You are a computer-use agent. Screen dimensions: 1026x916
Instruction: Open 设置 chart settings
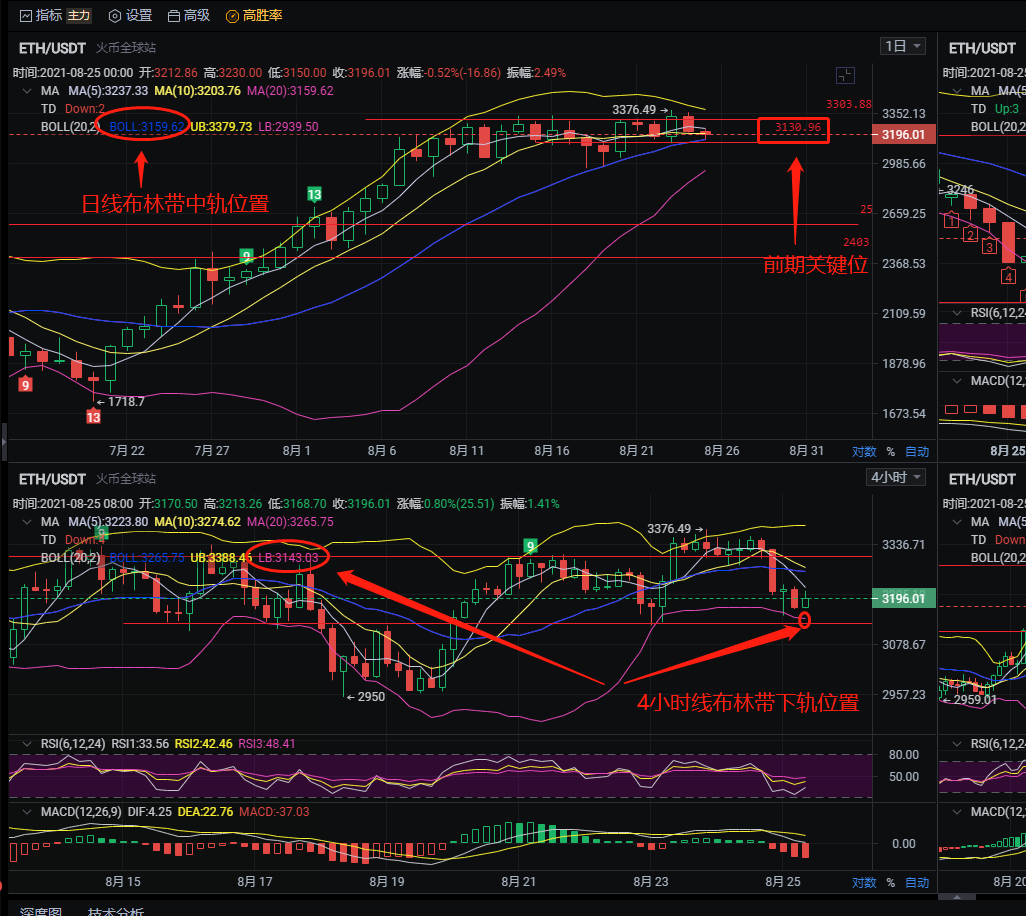pyautogui.click(x=130, y=15)
